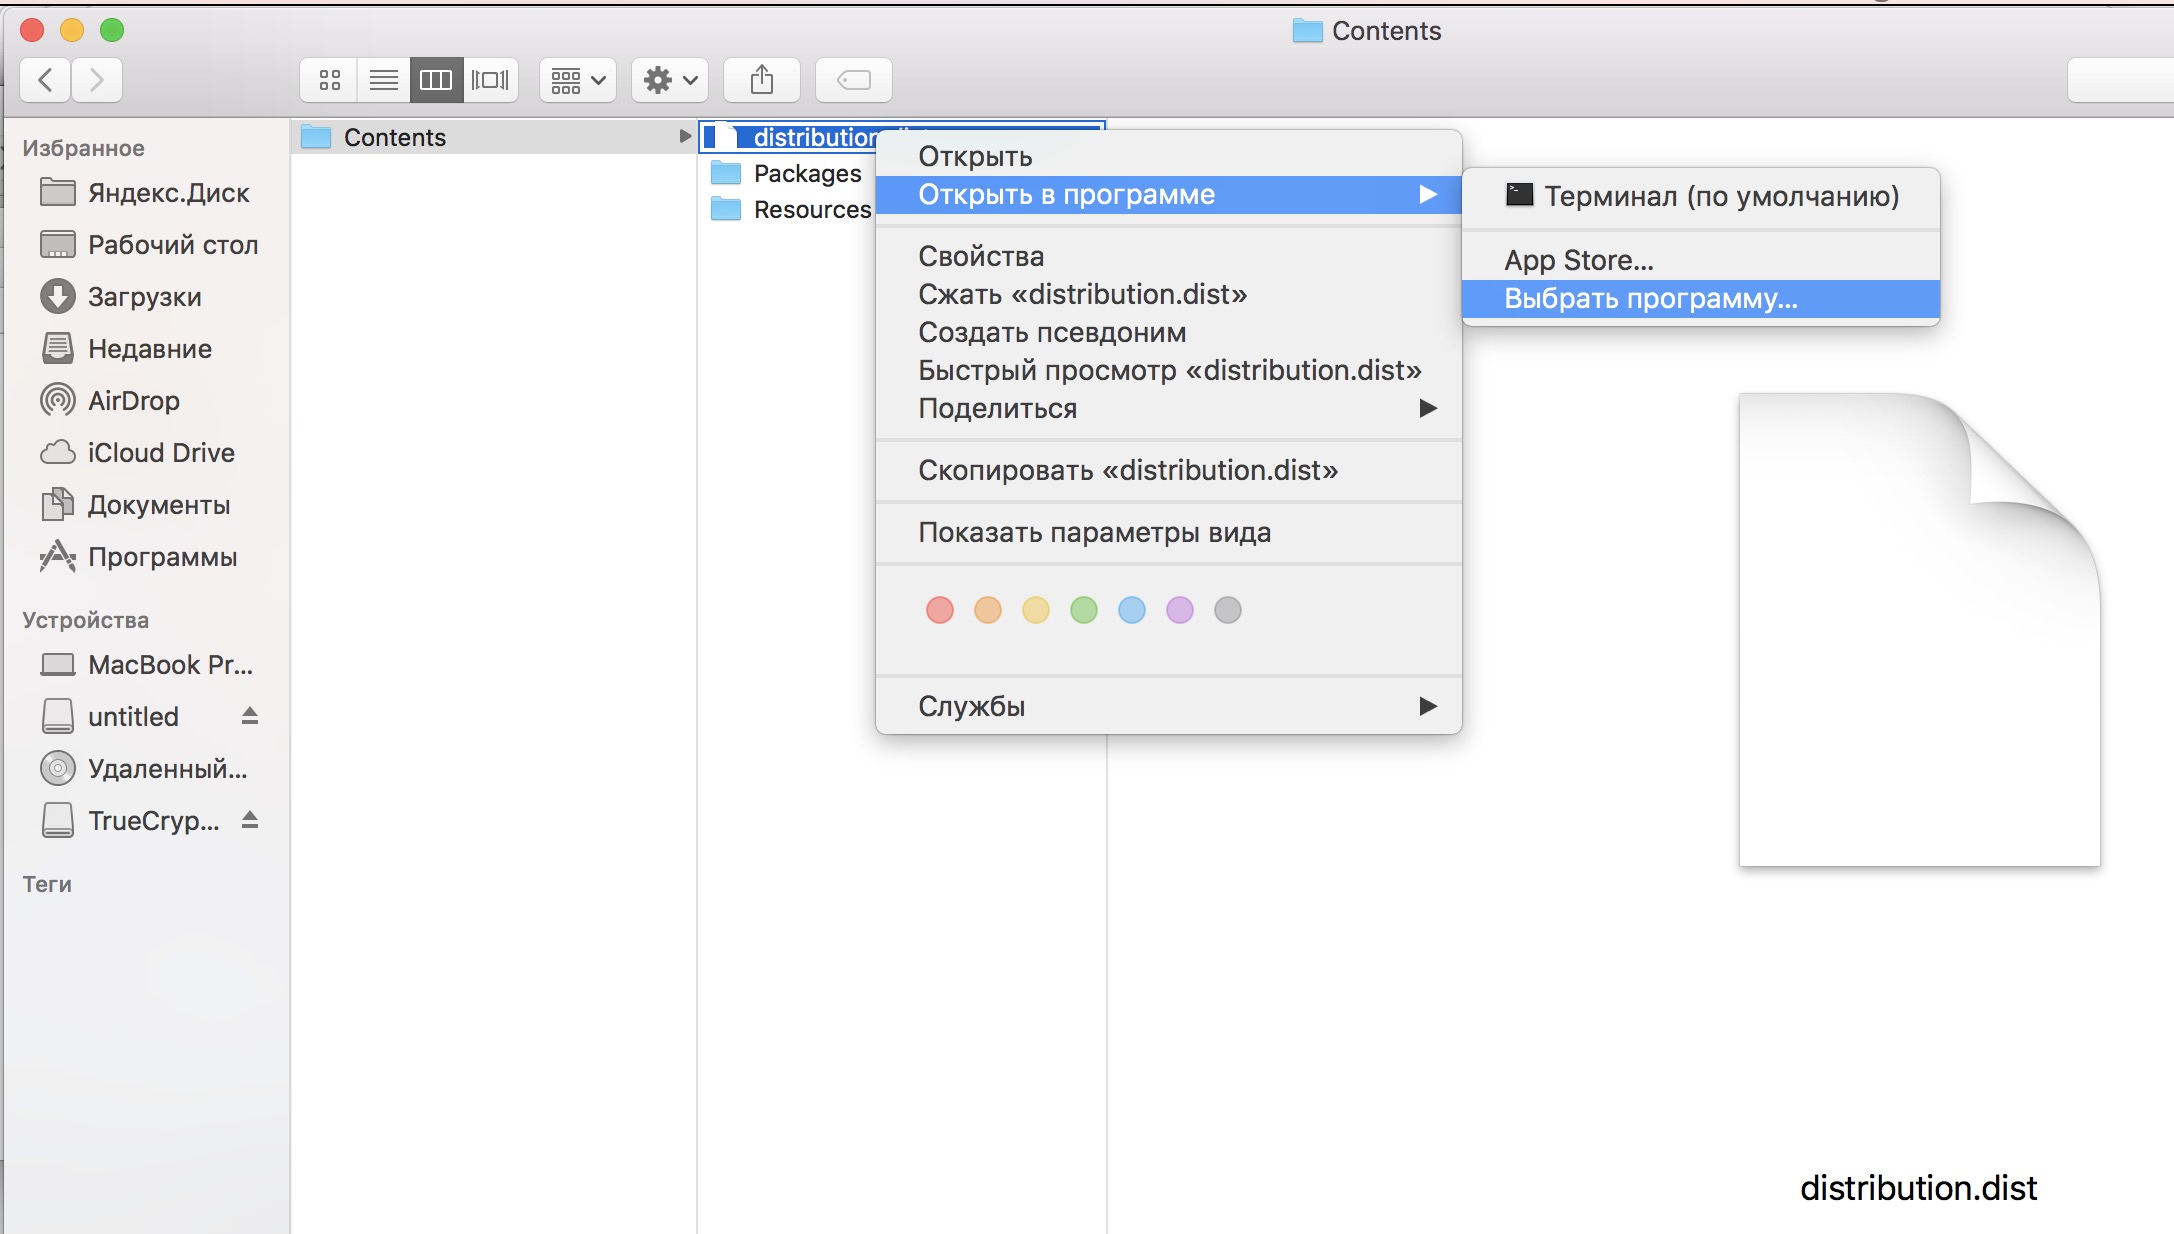This screenshot has height=1234, width=2174.
Task: Select Удаленный... disc in sidebar
Action: (x=145, y=768)
